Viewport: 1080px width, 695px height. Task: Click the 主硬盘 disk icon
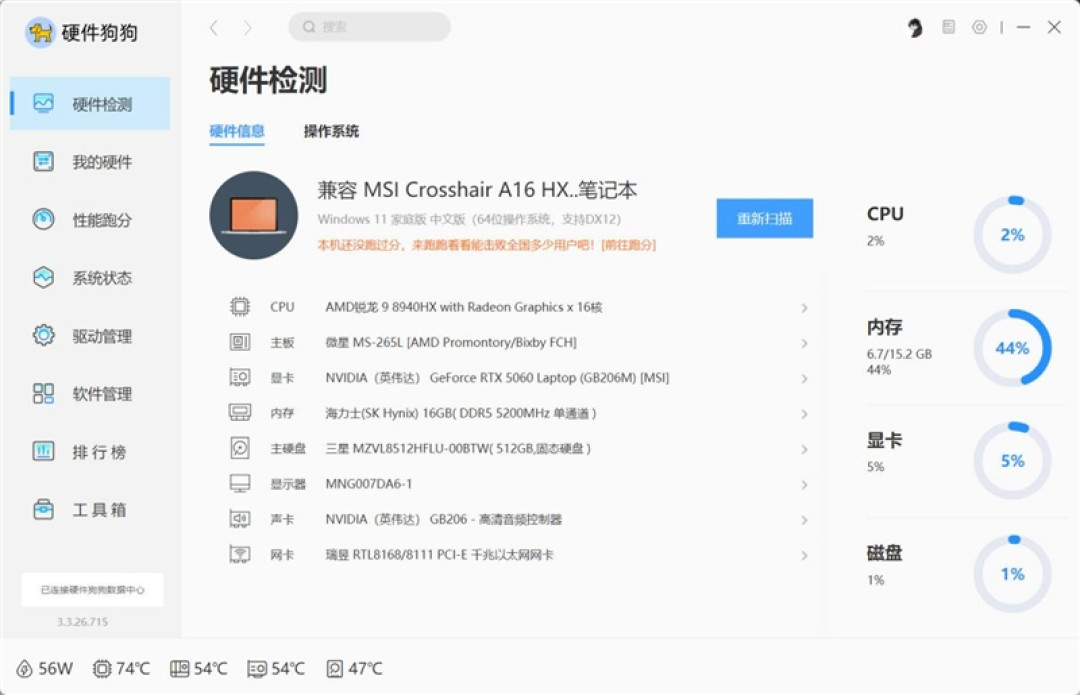[x=240, y=448]
